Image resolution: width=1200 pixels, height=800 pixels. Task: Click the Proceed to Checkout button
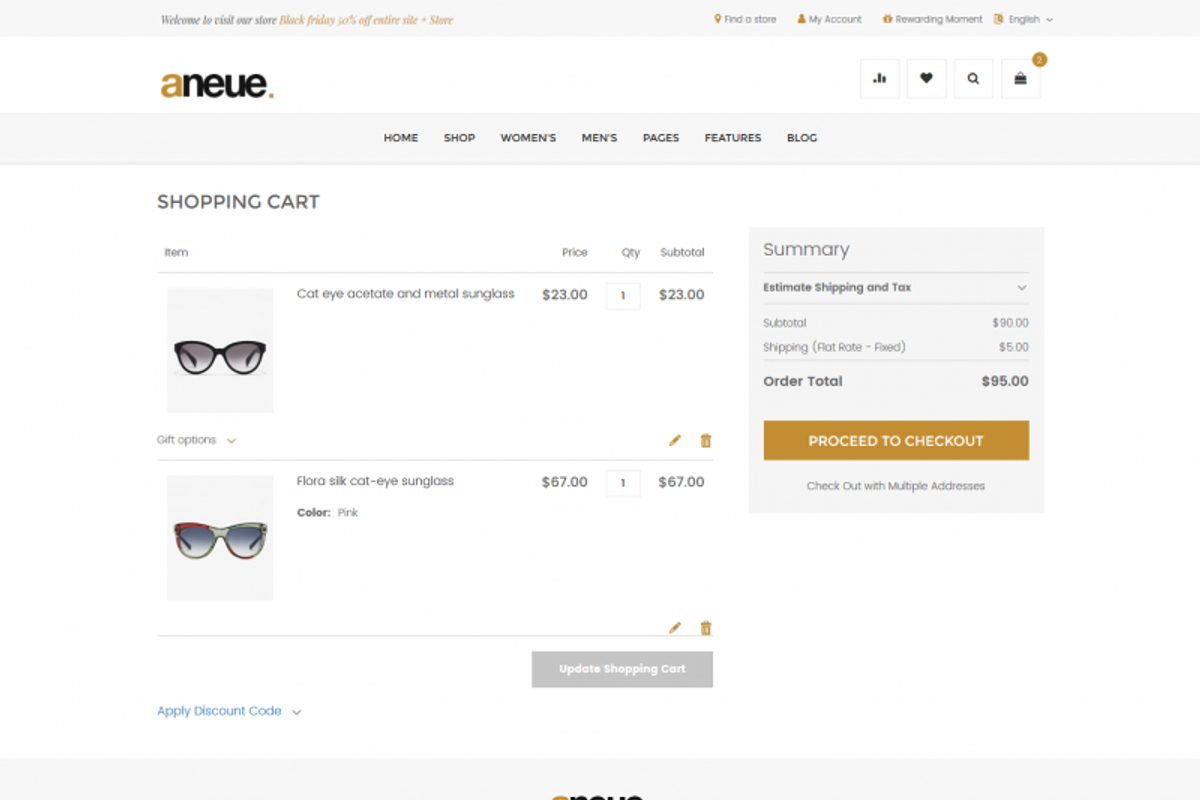tap(895, 440)
